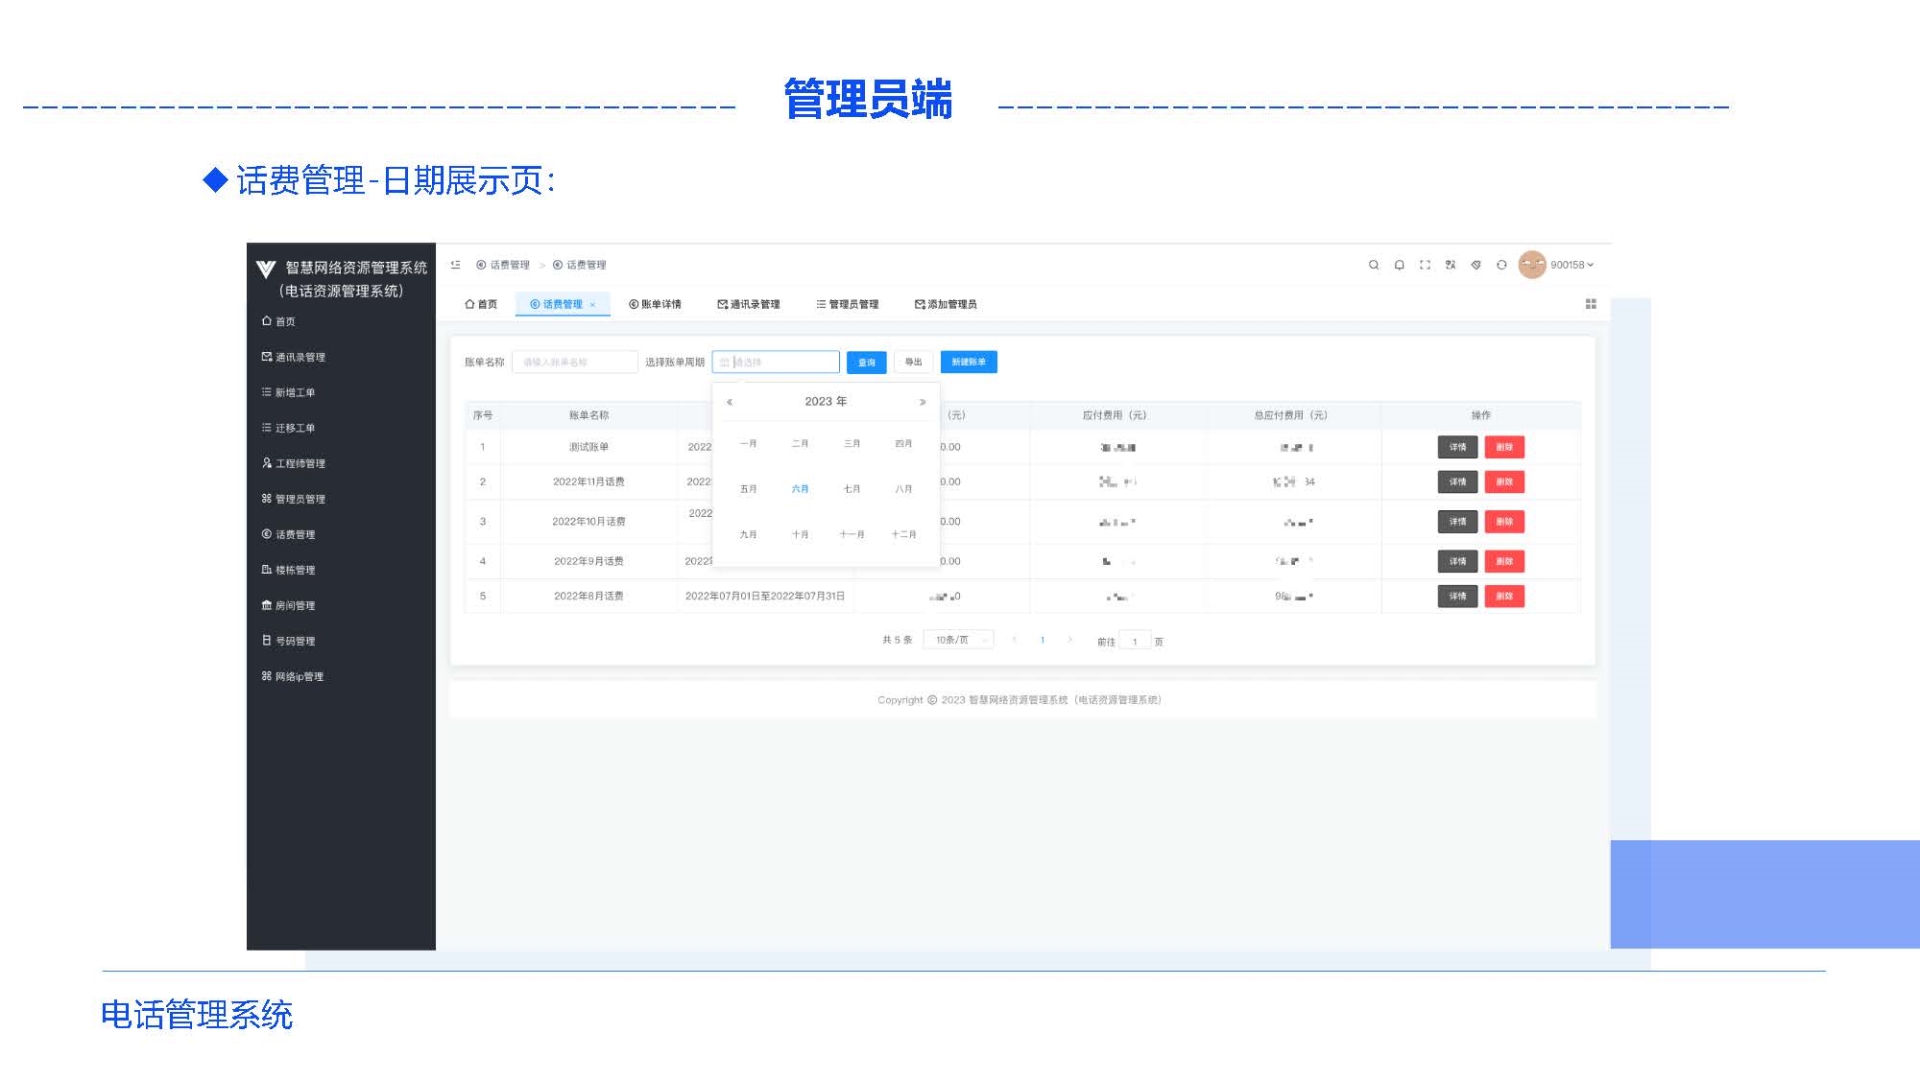Image resolution: width=1920 pixels, height=1080 pixels.
Task: Toggle fullscreen mode icon
Action: tap(1425, 265)
